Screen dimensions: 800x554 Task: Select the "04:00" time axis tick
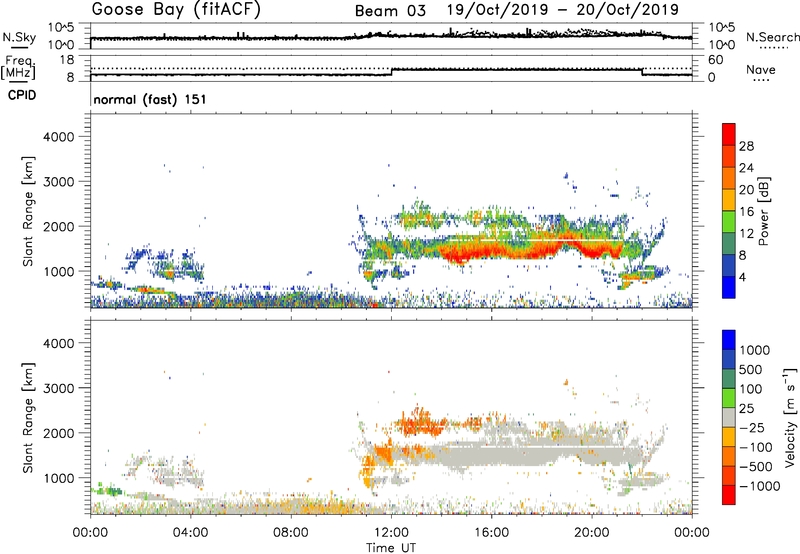190,533
